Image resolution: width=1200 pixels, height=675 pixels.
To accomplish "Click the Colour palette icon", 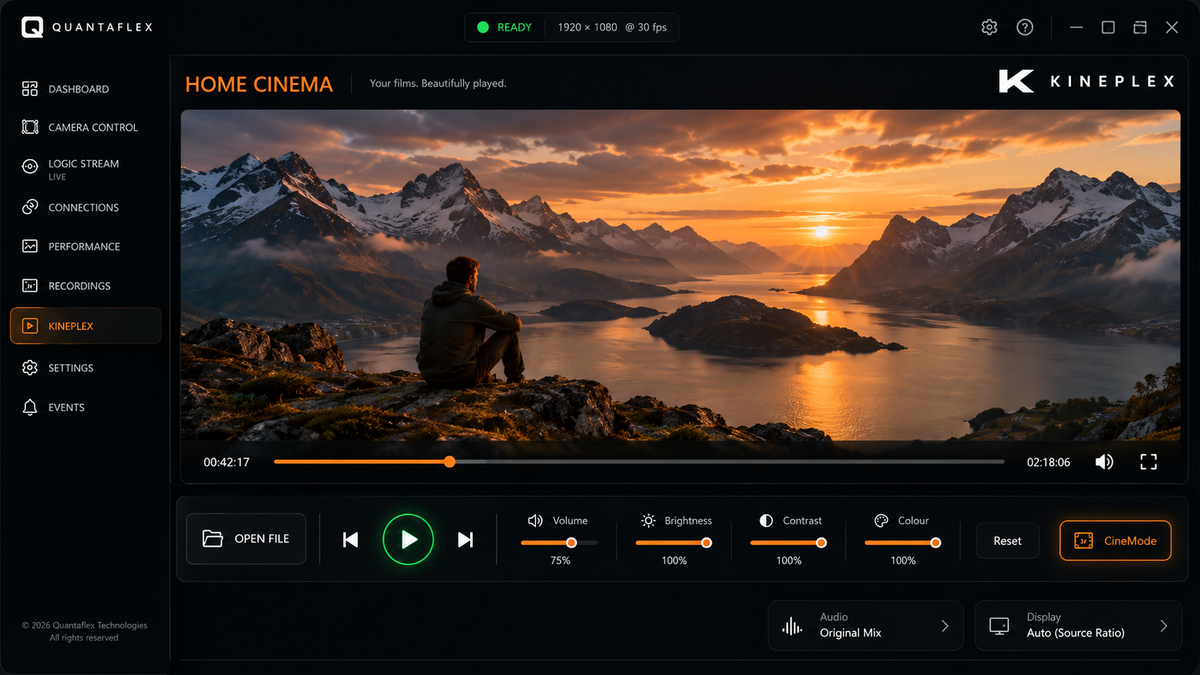I will tap(881, 521).
